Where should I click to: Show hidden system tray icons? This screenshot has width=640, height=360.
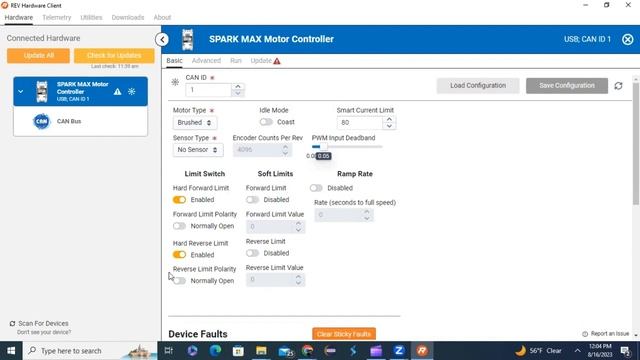(x=577, y=351)
